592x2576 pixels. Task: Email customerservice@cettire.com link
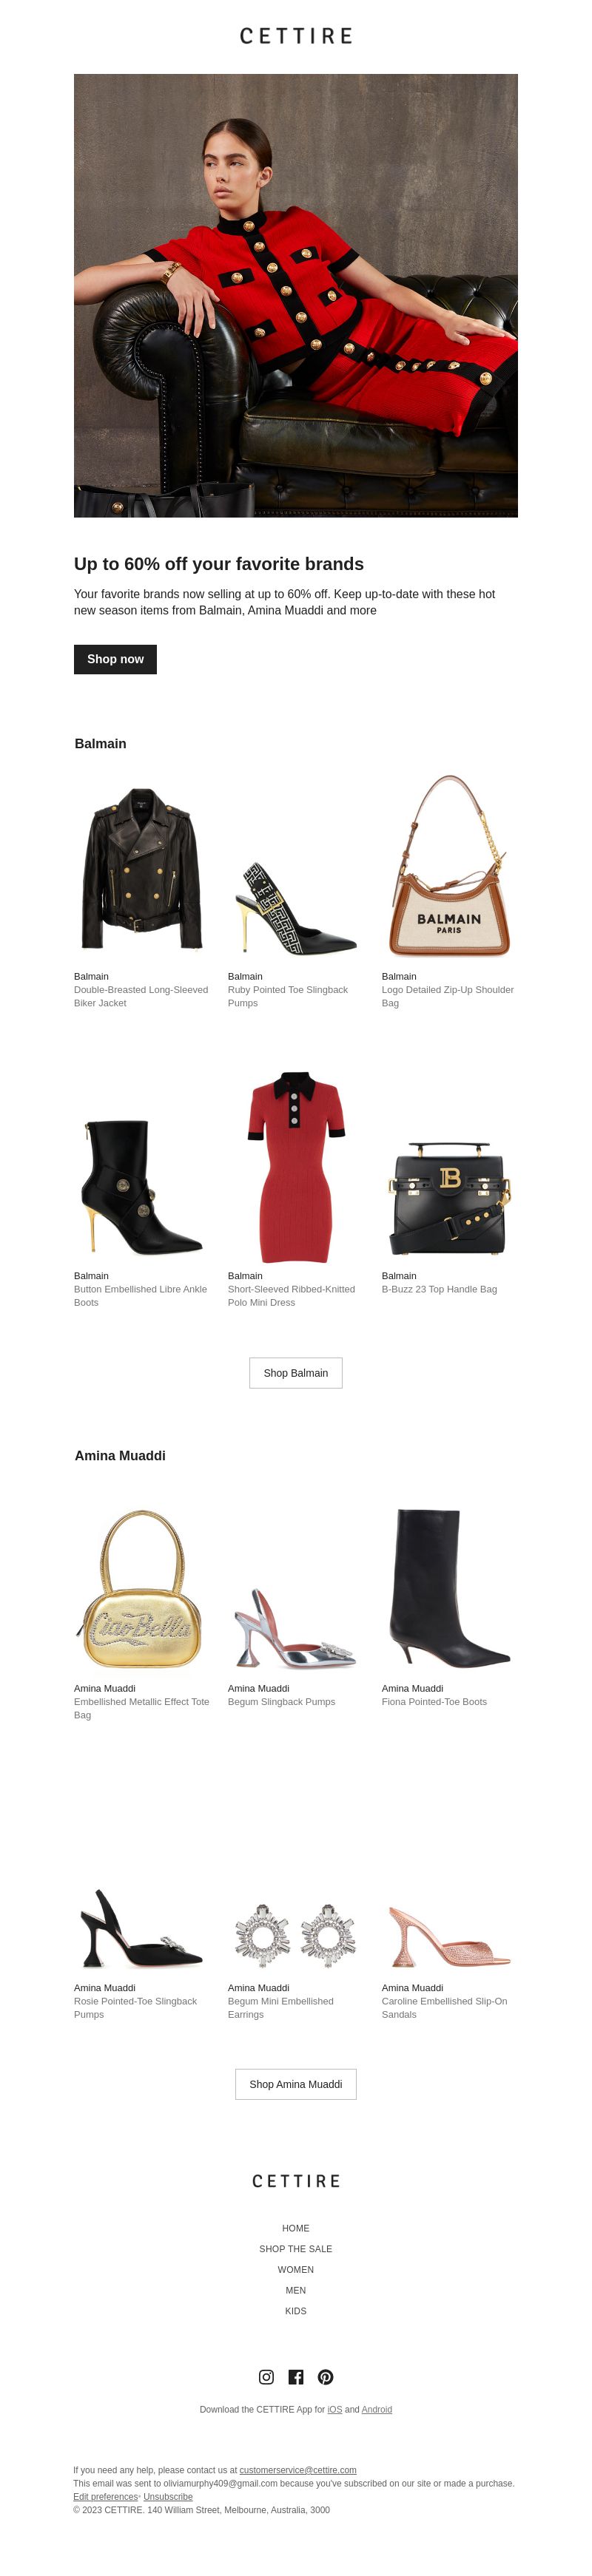pyautogui.click(x=298, y=2470)
